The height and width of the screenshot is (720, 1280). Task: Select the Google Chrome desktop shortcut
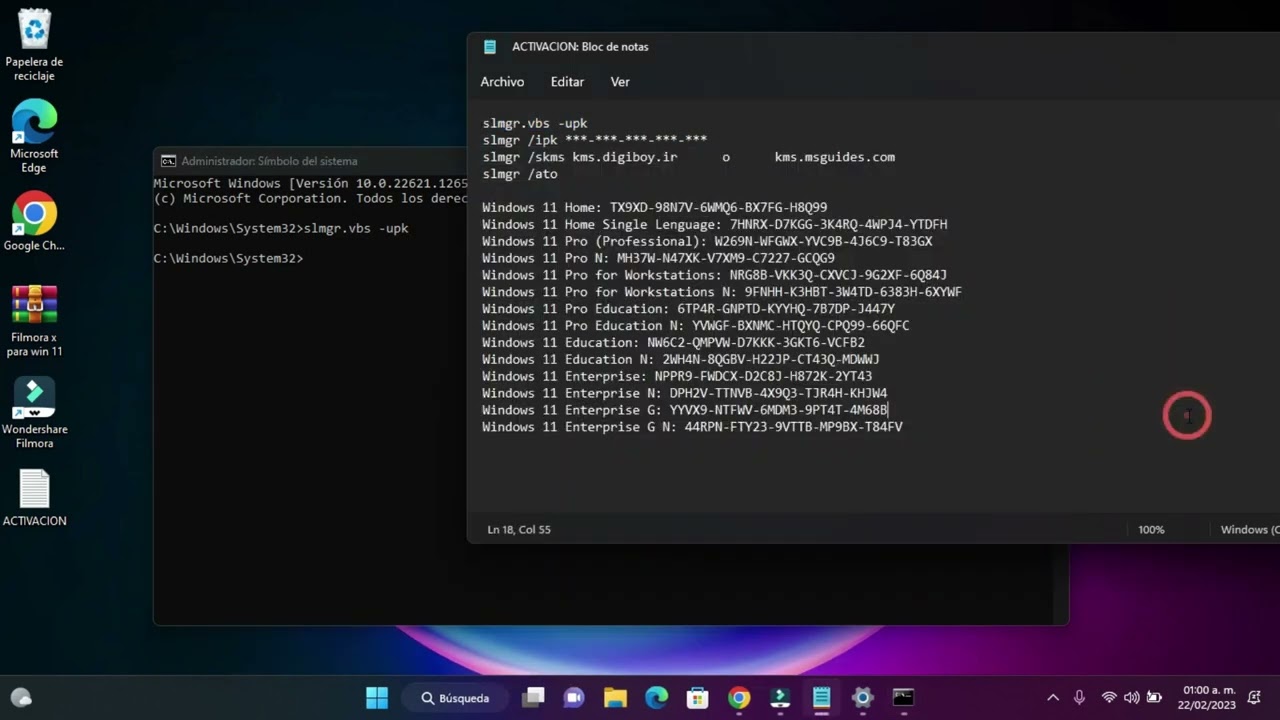click(x=34, y=222)
